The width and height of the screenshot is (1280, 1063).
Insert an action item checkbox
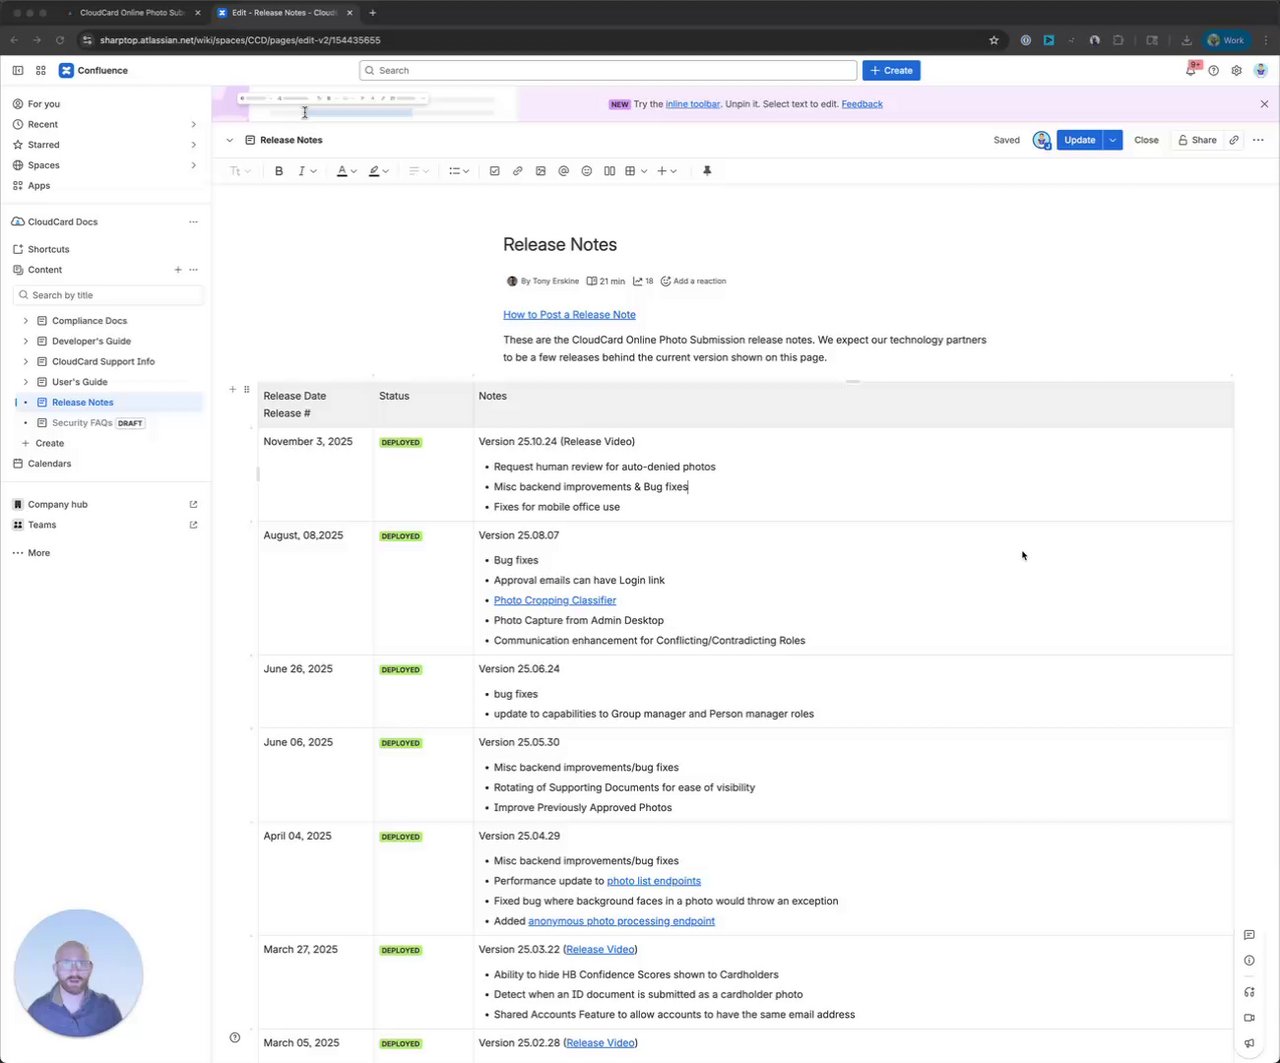(x=494, y=171)
